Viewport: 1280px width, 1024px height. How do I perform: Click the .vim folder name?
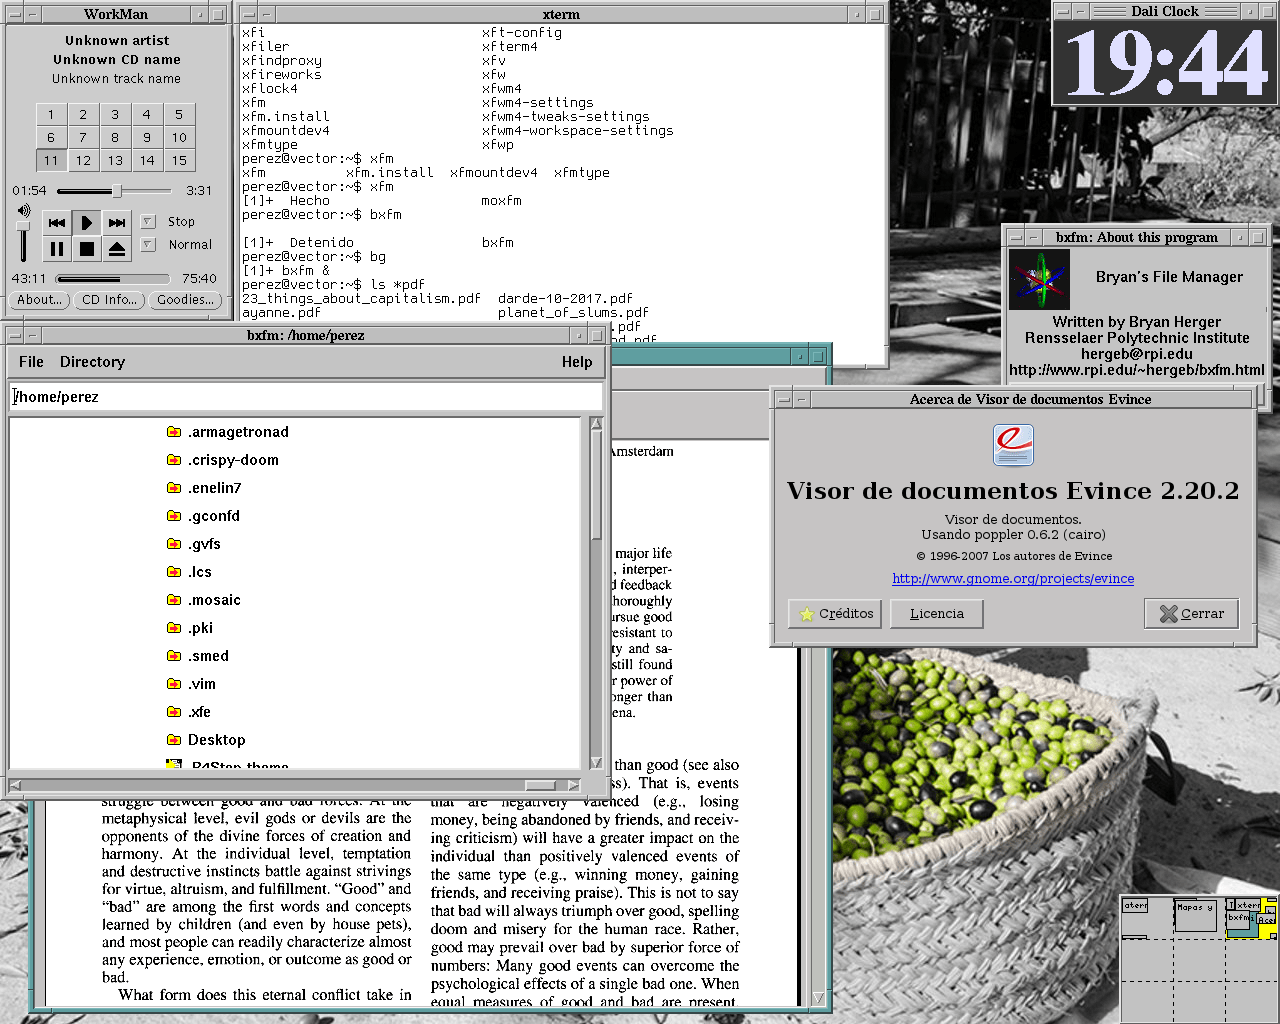point(202,684)
